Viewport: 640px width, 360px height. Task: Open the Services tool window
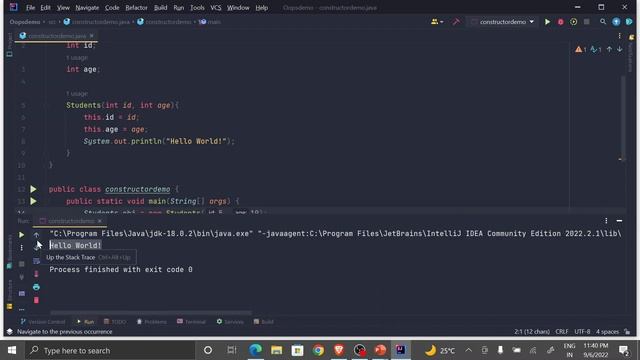point(230,322)
